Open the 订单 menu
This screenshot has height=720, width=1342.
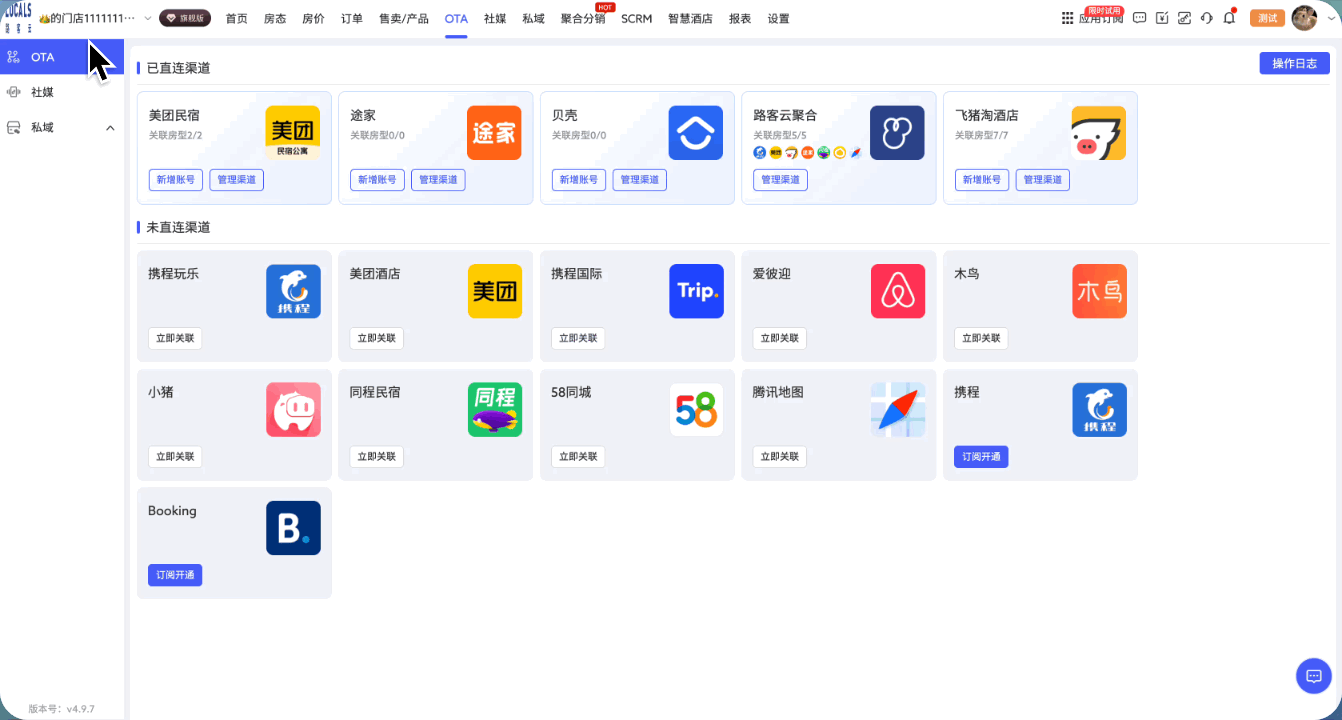coord(352,19)
